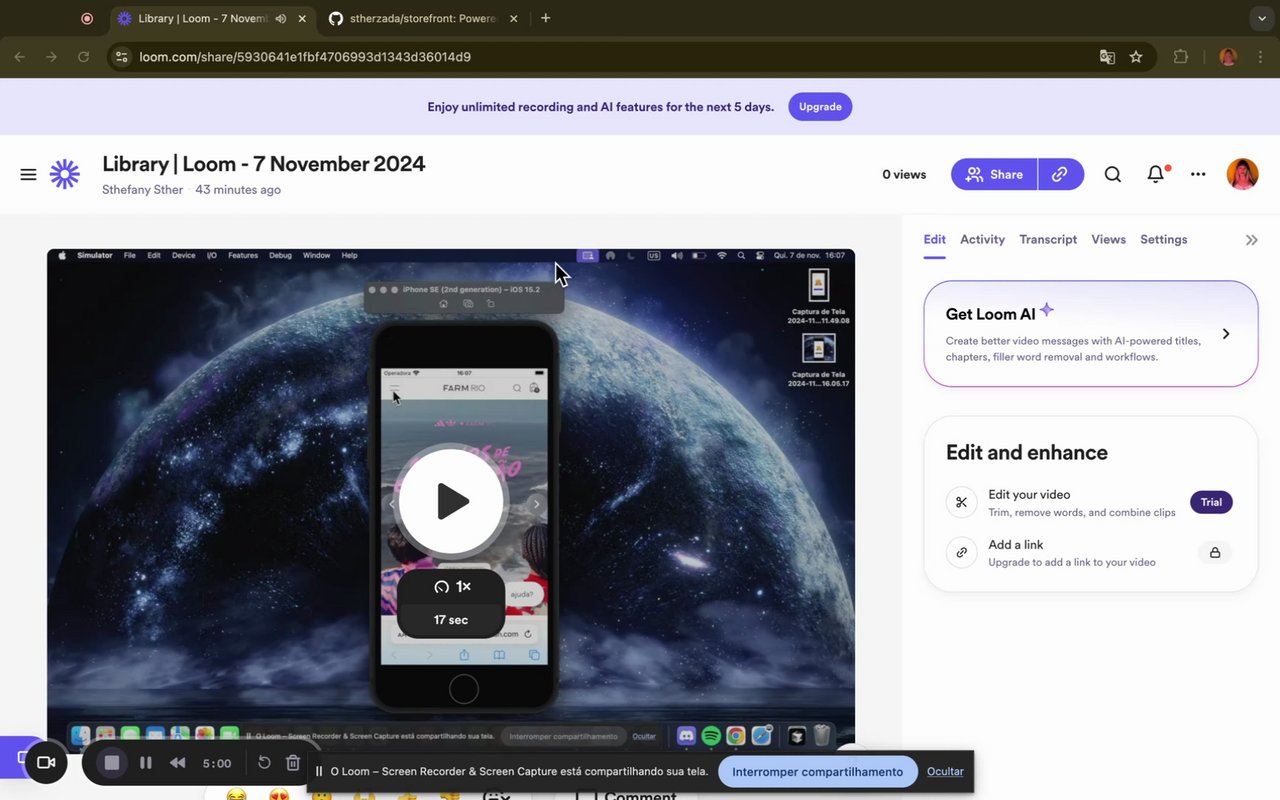Open the Views tab
The height and width of the screenshot is (800, 1280).
pyautogui.click(x=1108, y=240)
